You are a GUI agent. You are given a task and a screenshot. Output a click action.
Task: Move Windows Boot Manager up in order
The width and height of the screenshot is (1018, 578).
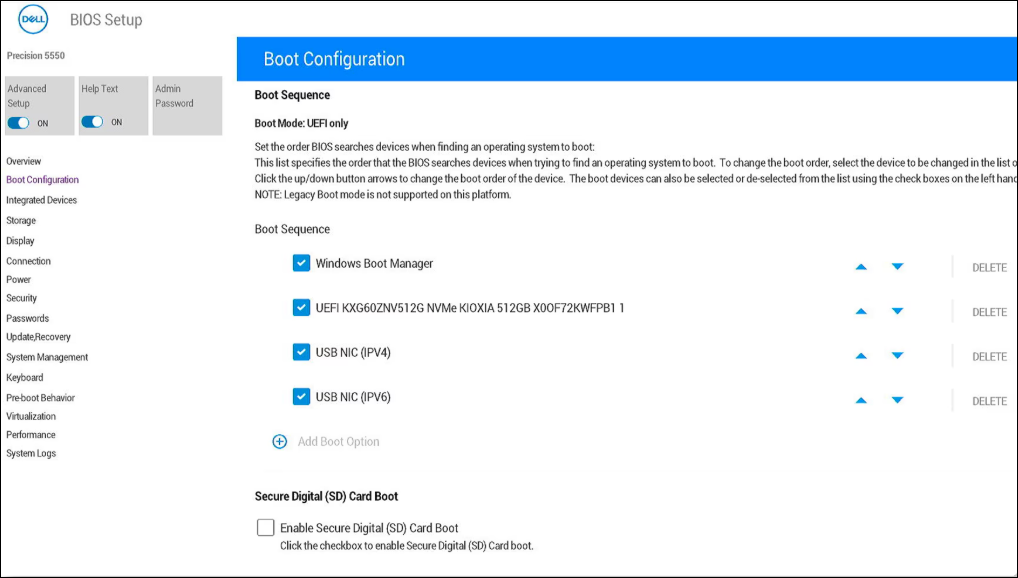coord(861,267)
